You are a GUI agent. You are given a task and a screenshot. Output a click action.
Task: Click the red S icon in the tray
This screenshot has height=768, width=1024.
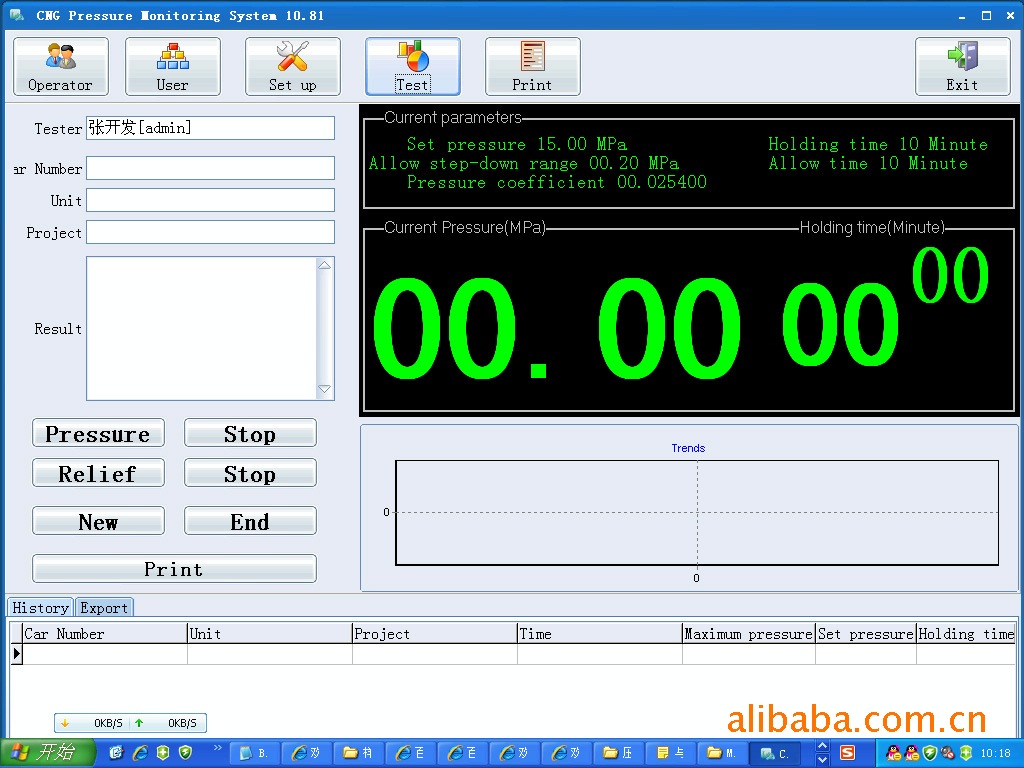847,751
